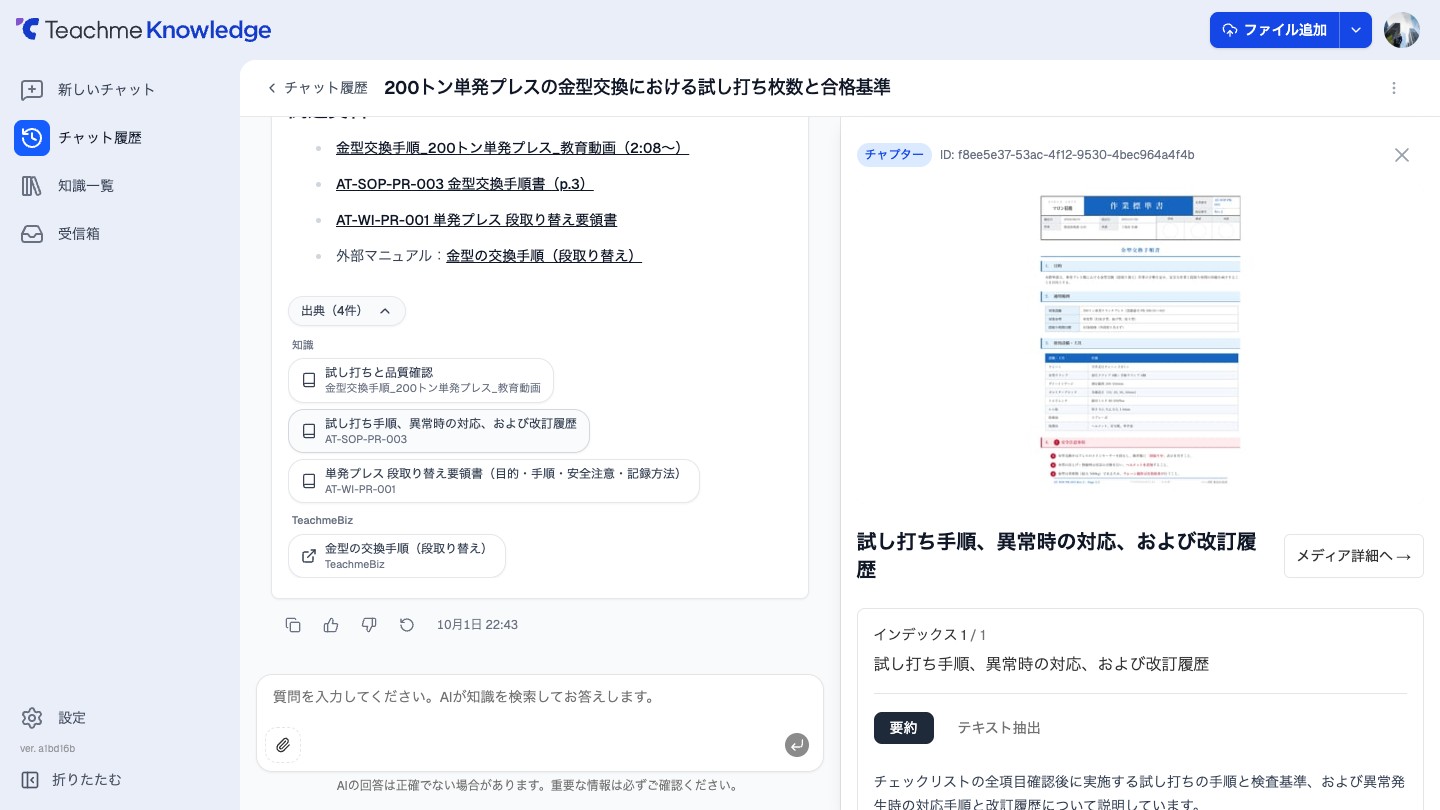The height and width of the screenshot is (810, 1440).
Task: Select 知識一覧 in sidebar
Action: pos(86,186)
